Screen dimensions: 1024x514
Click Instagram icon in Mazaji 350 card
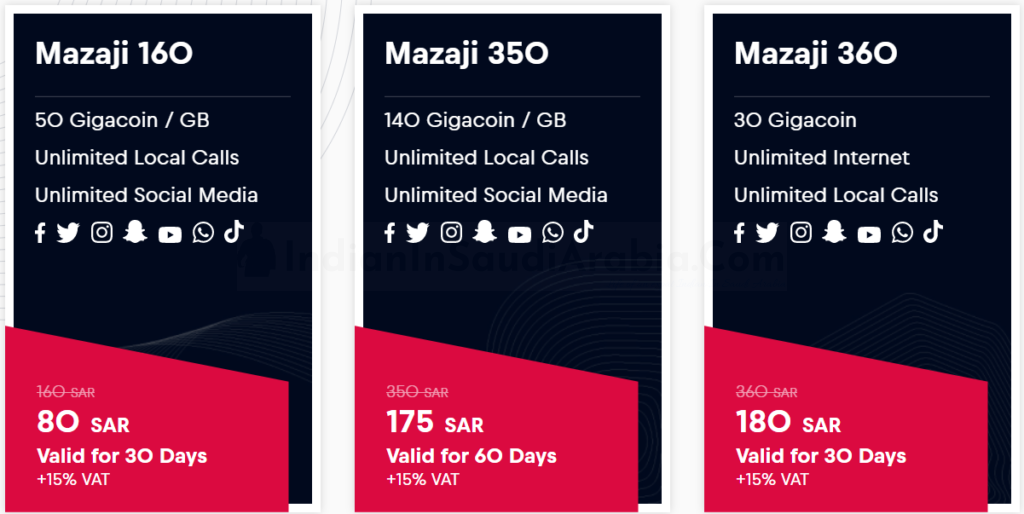tap(451, 233)
